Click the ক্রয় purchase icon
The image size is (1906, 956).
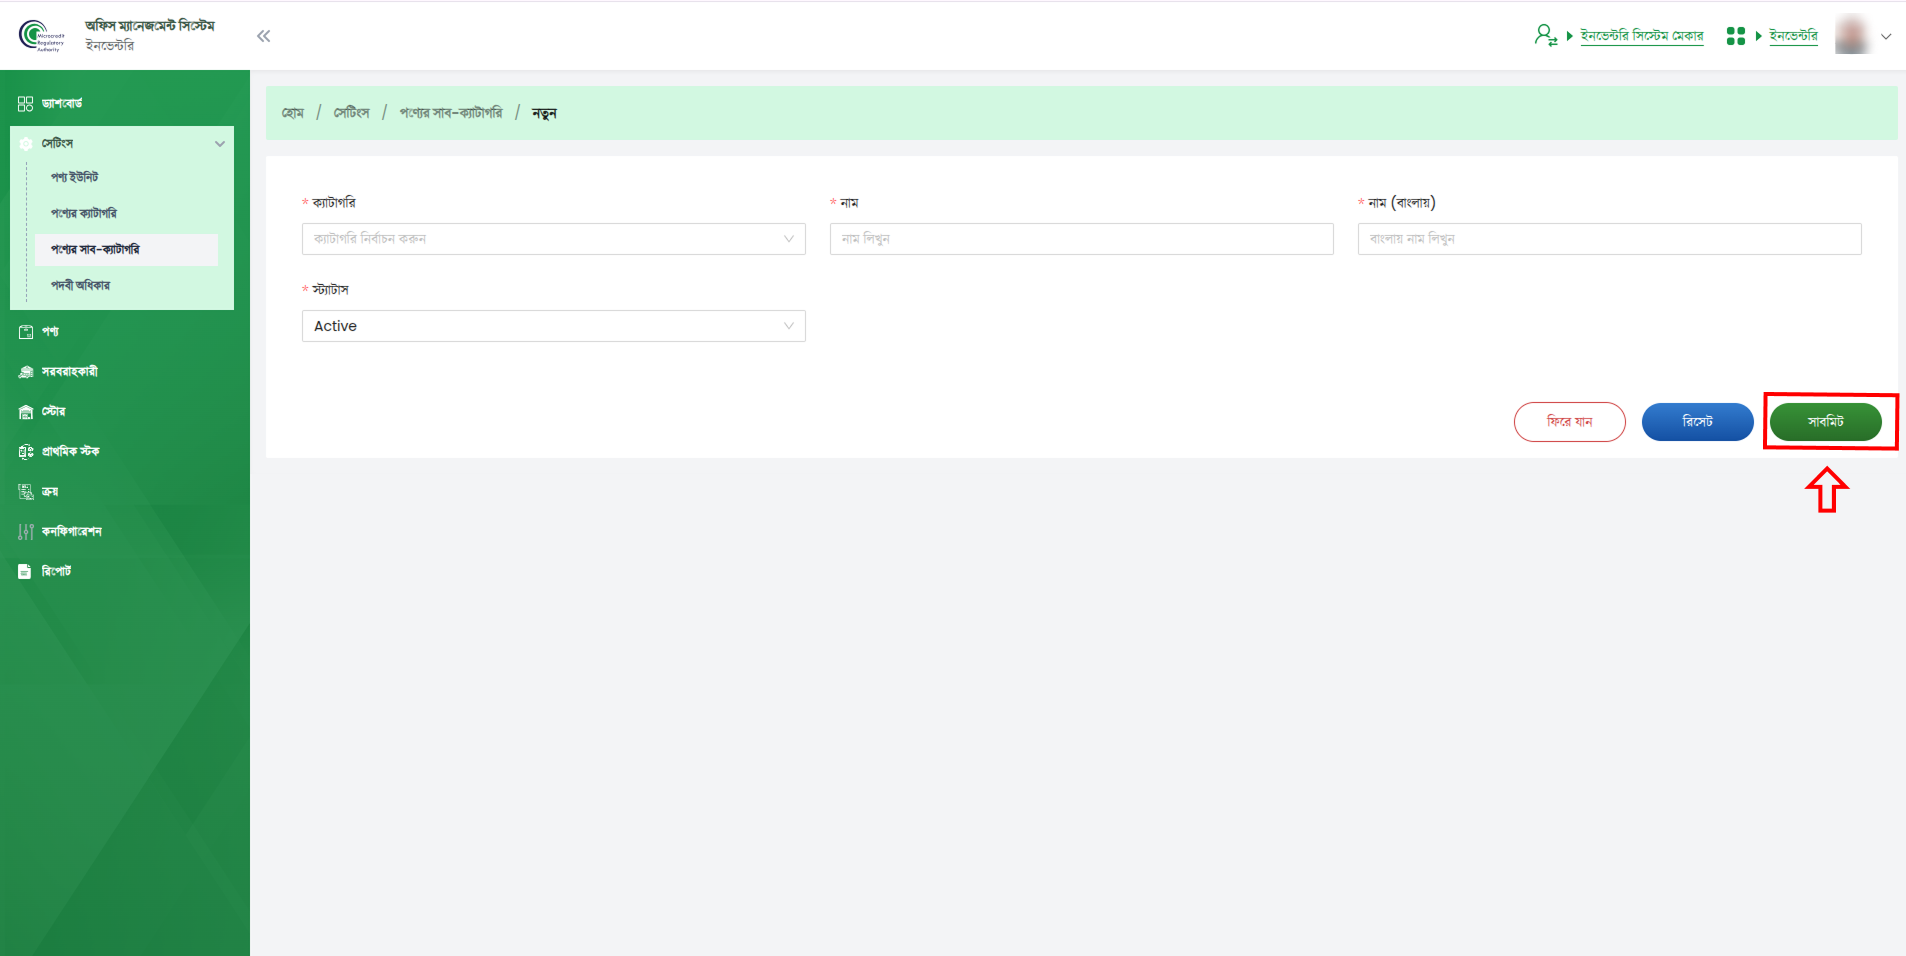pyautogui.click(x=26, y=492)
